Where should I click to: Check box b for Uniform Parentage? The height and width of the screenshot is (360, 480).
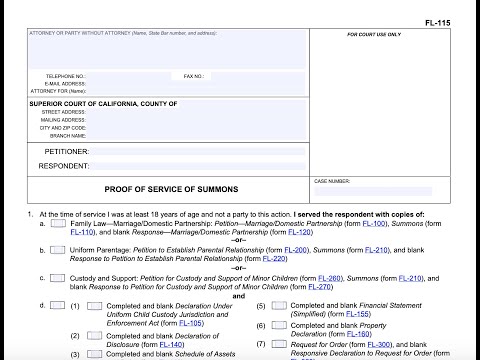pyautogui.click(x=58, y=250)
